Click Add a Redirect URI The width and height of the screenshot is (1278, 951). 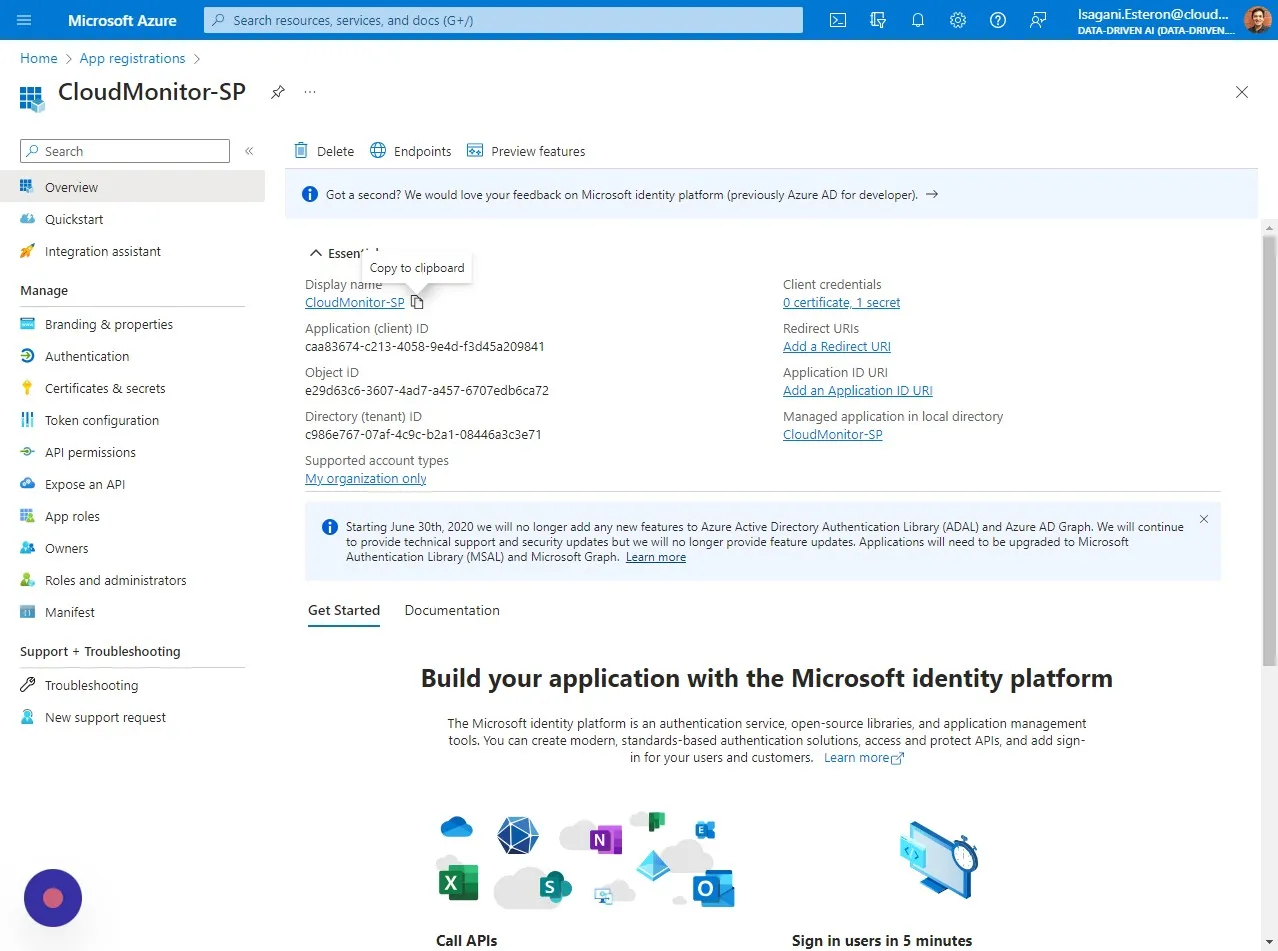click(x=837, y=347)
